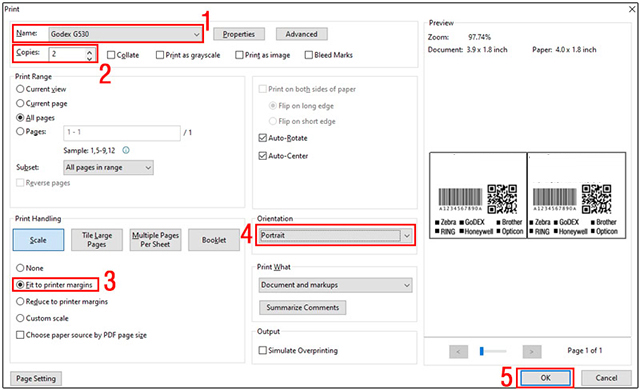
Task: Click the preview page slider handle
Action: [x=482, y=351]
